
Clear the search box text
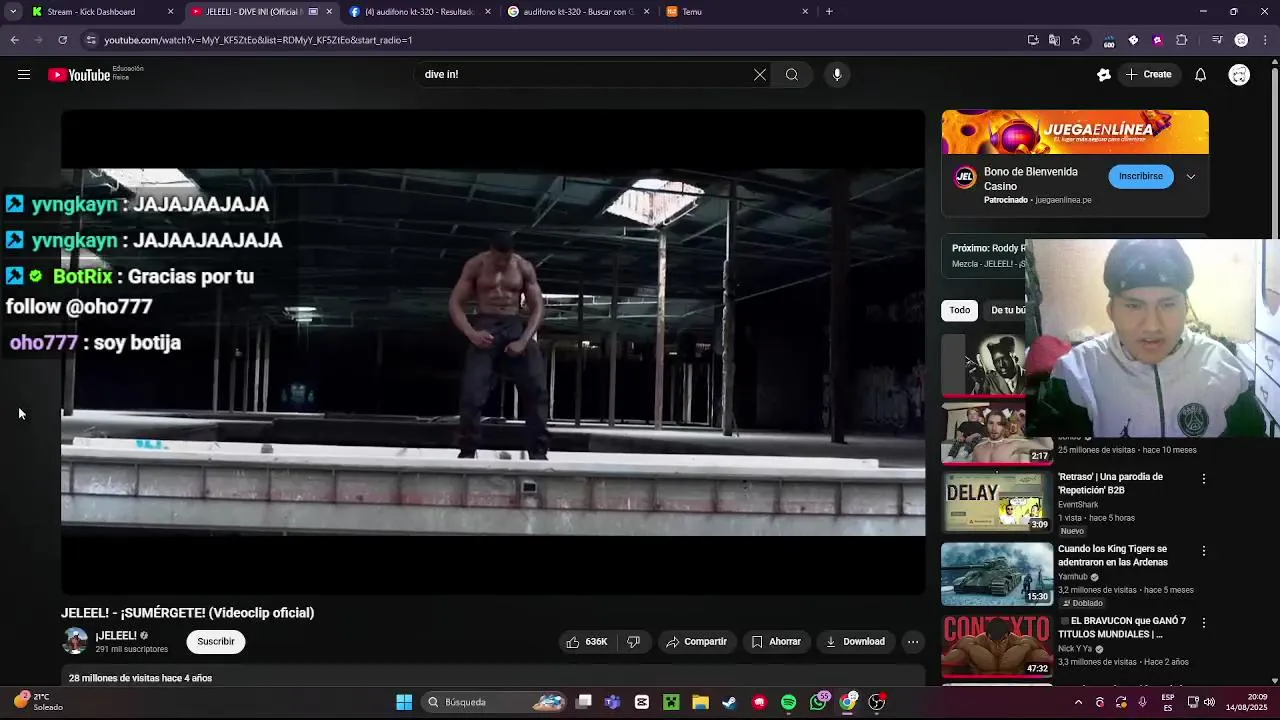click(x=760, y=74)
